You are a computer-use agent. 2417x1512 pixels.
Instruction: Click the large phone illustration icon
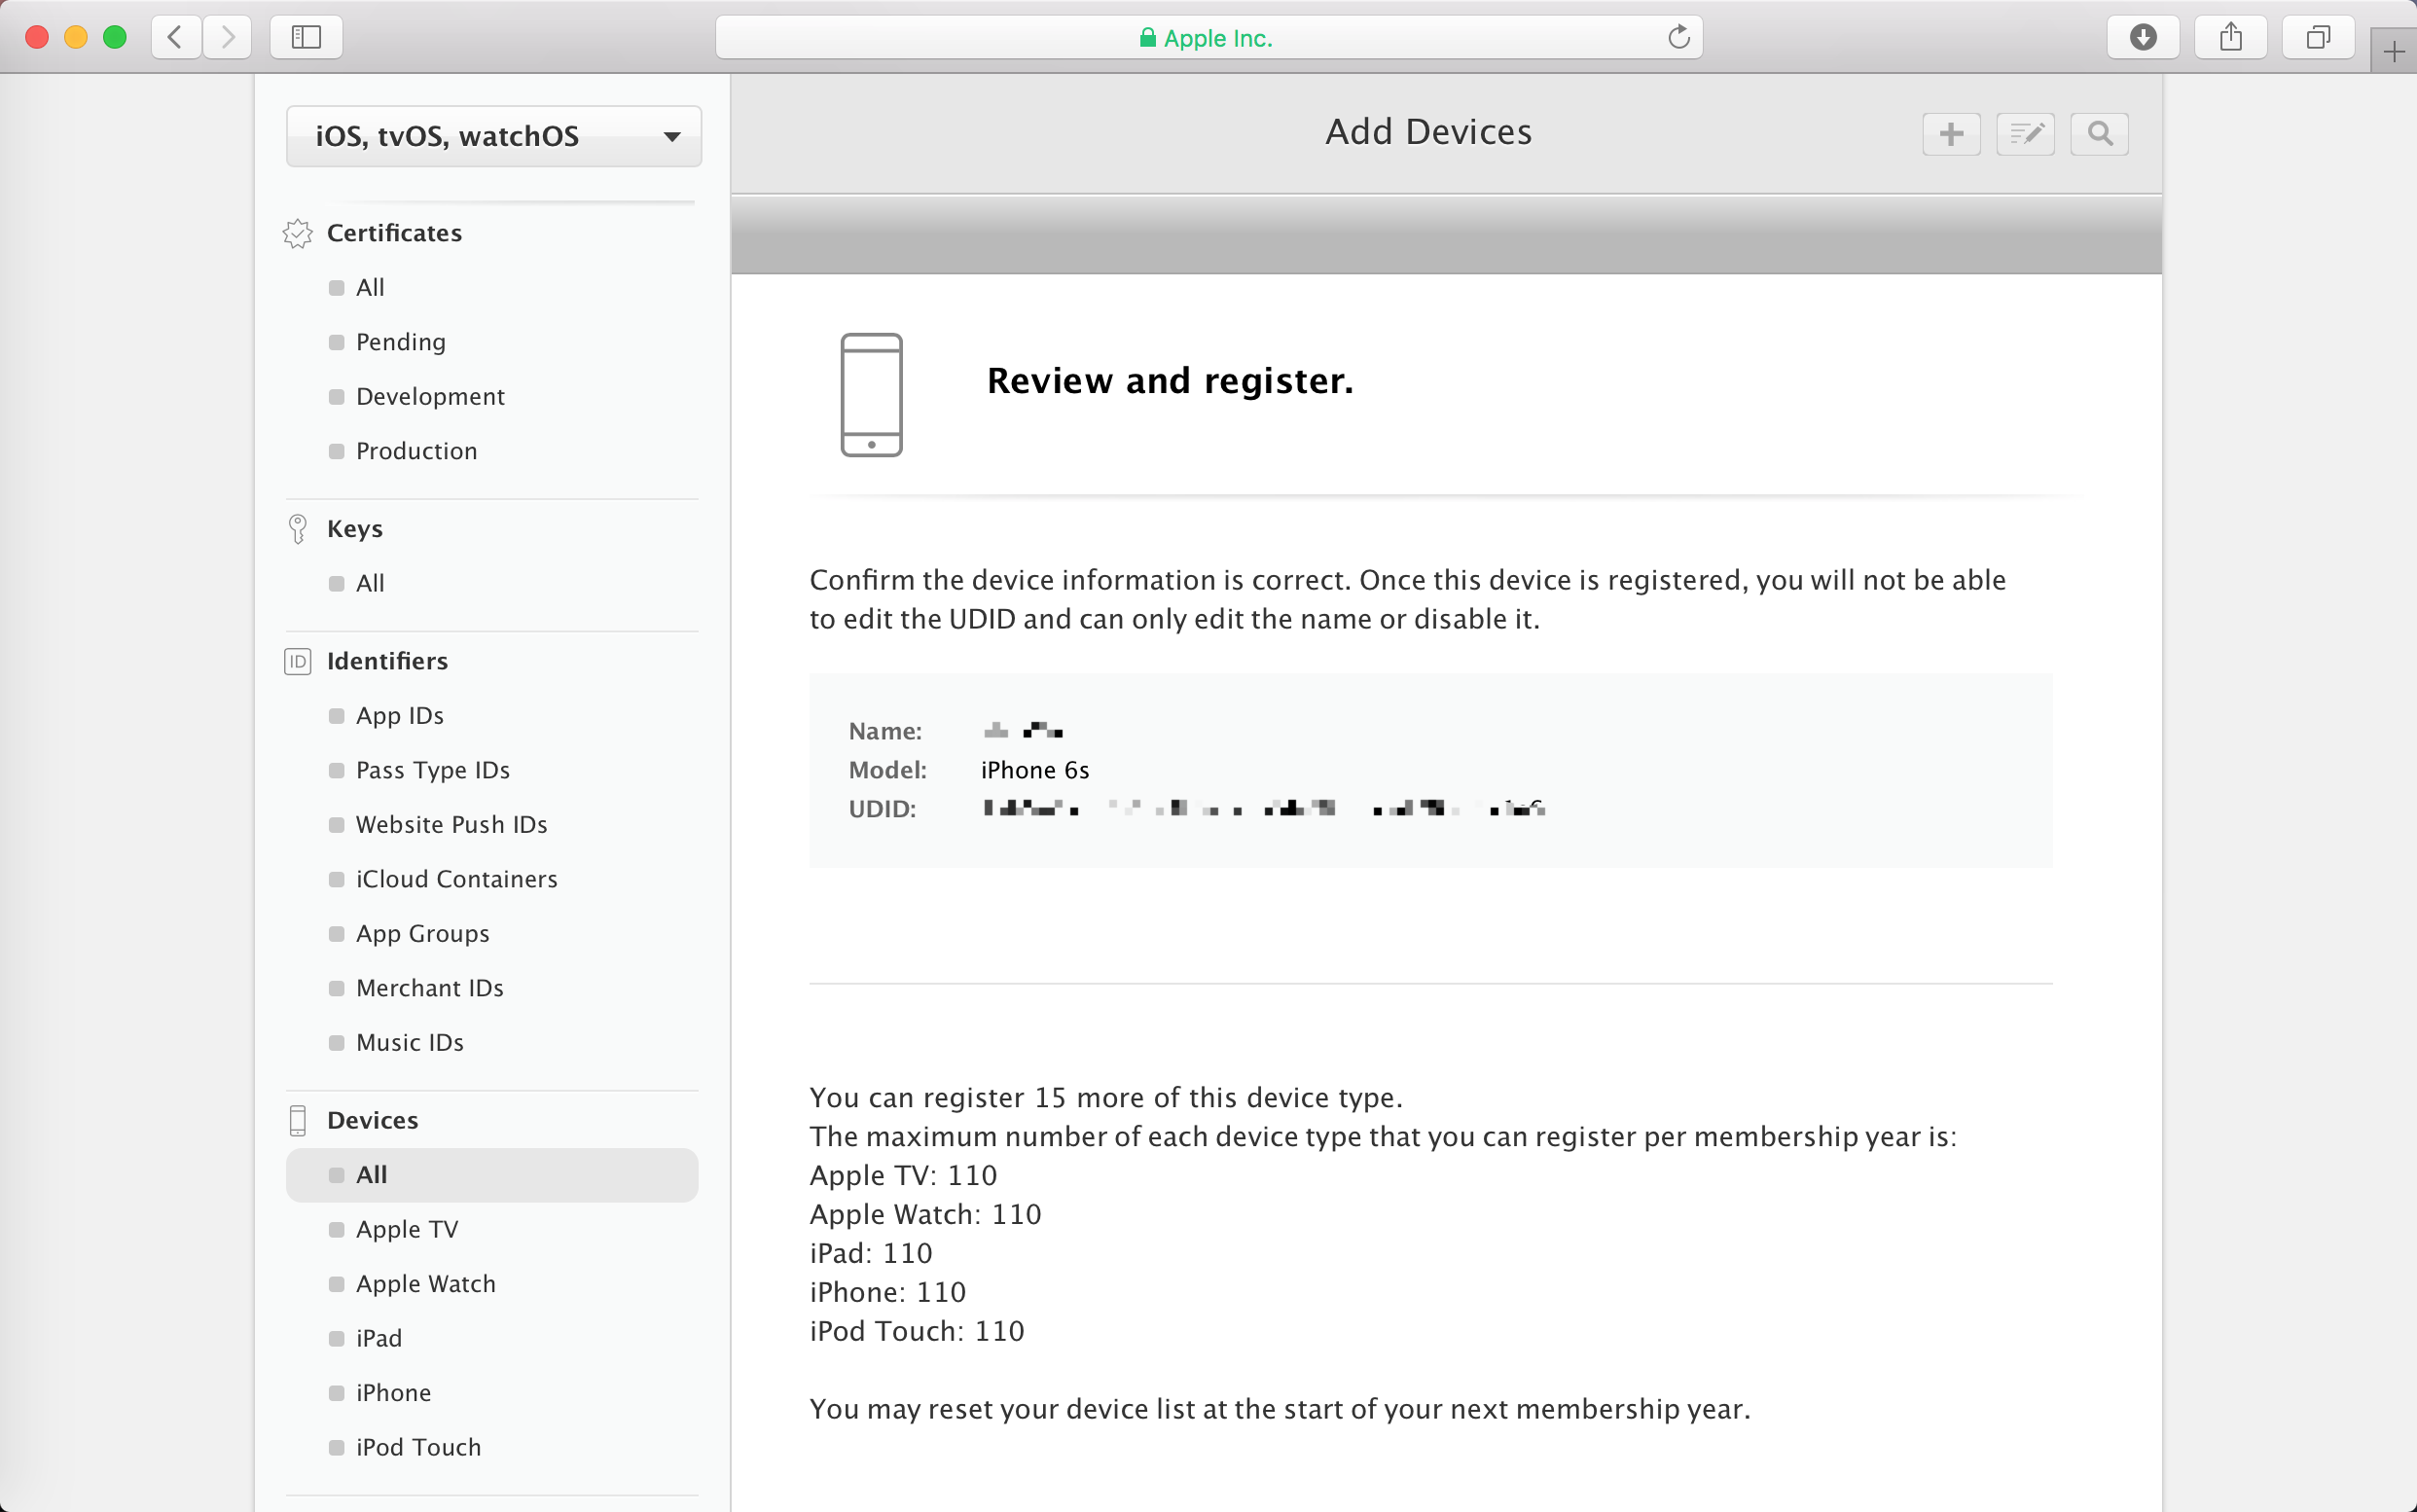click(871, 395)
